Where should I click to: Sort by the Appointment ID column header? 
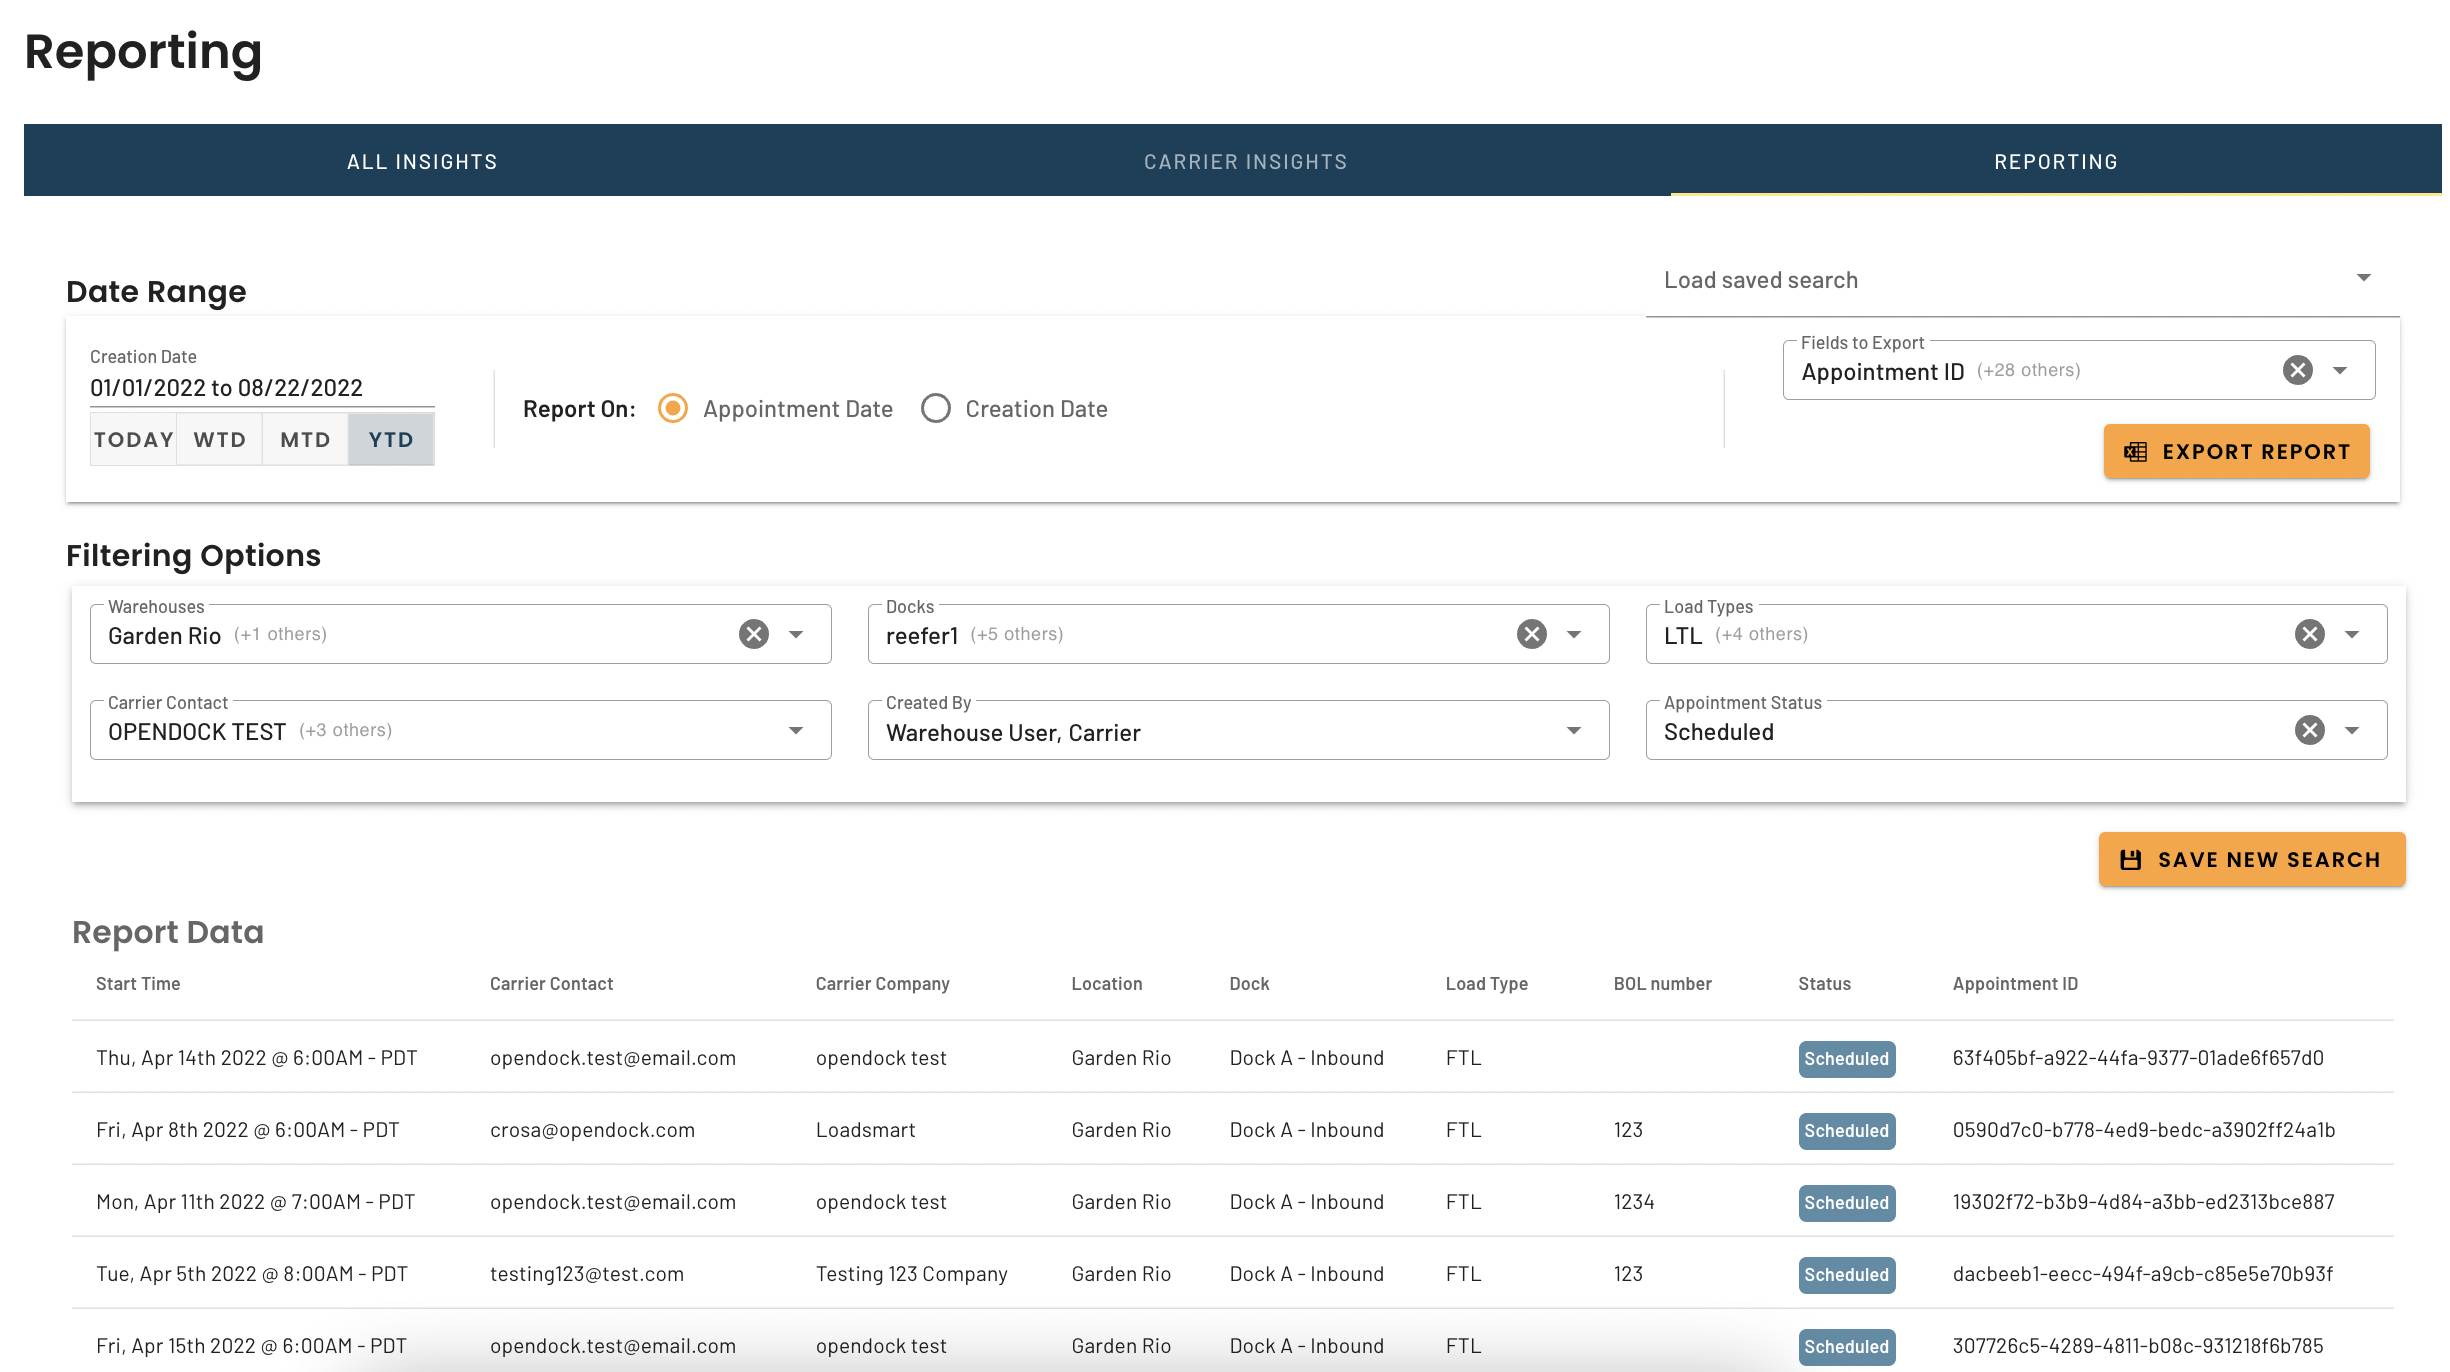point(2015,984)
